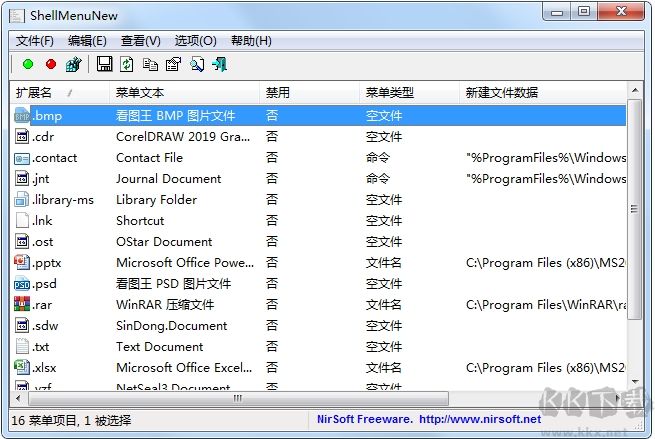Click the 看图王 BMP 图片文件 cell
The height and width of the screenshot is (439, 655).
[175, 116]
